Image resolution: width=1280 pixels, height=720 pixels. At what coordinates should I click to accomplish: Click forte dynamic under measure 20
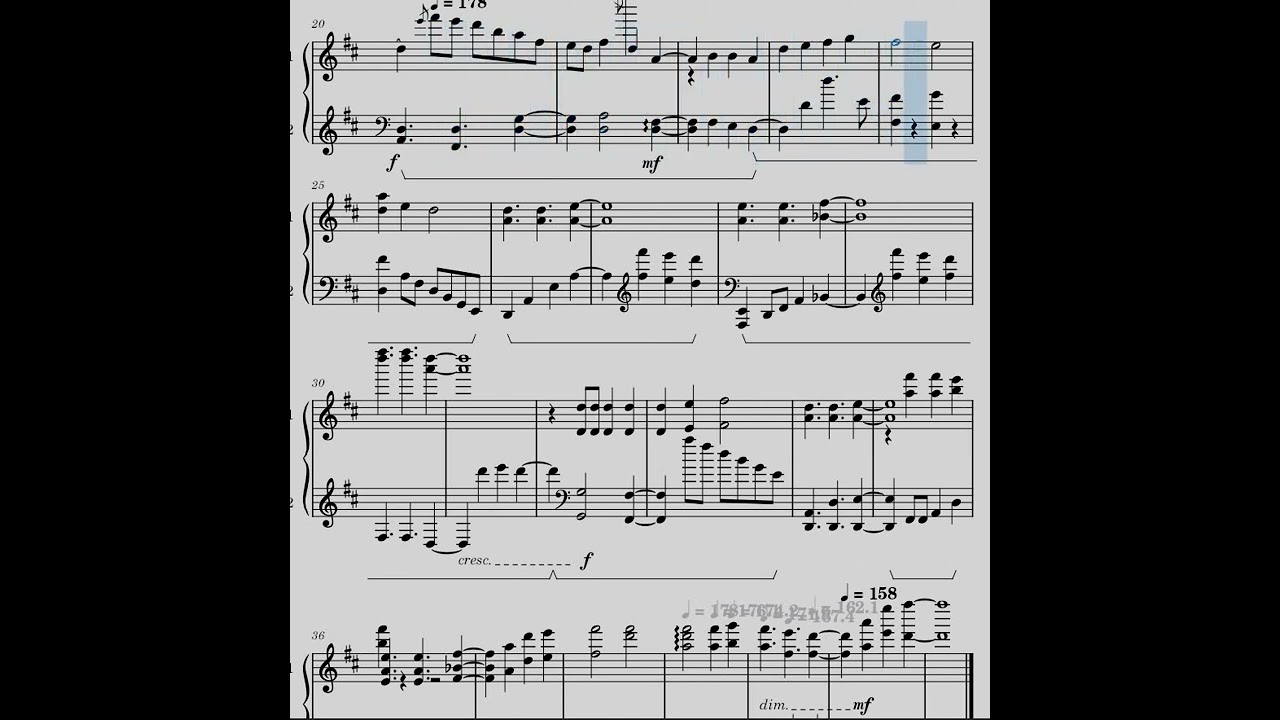click(394, 160)
